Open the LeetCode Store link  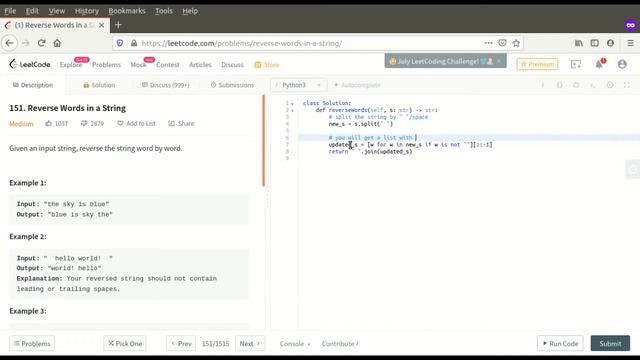click(x=267, y=64)
